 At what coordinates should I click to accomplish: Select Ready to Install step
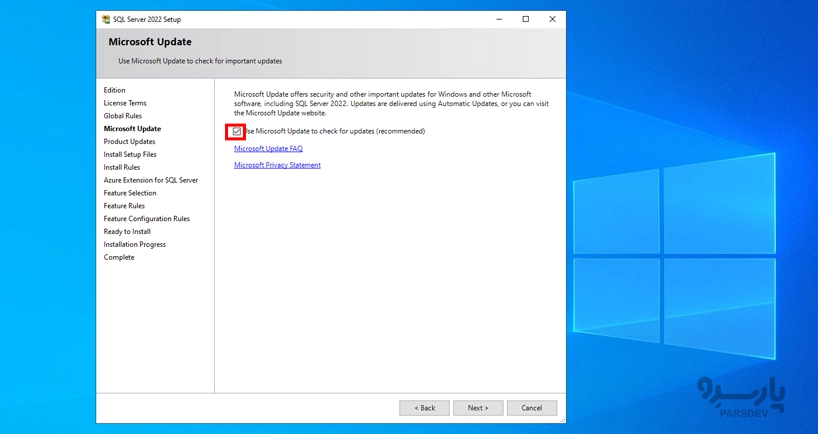click(x=127, y=232)
